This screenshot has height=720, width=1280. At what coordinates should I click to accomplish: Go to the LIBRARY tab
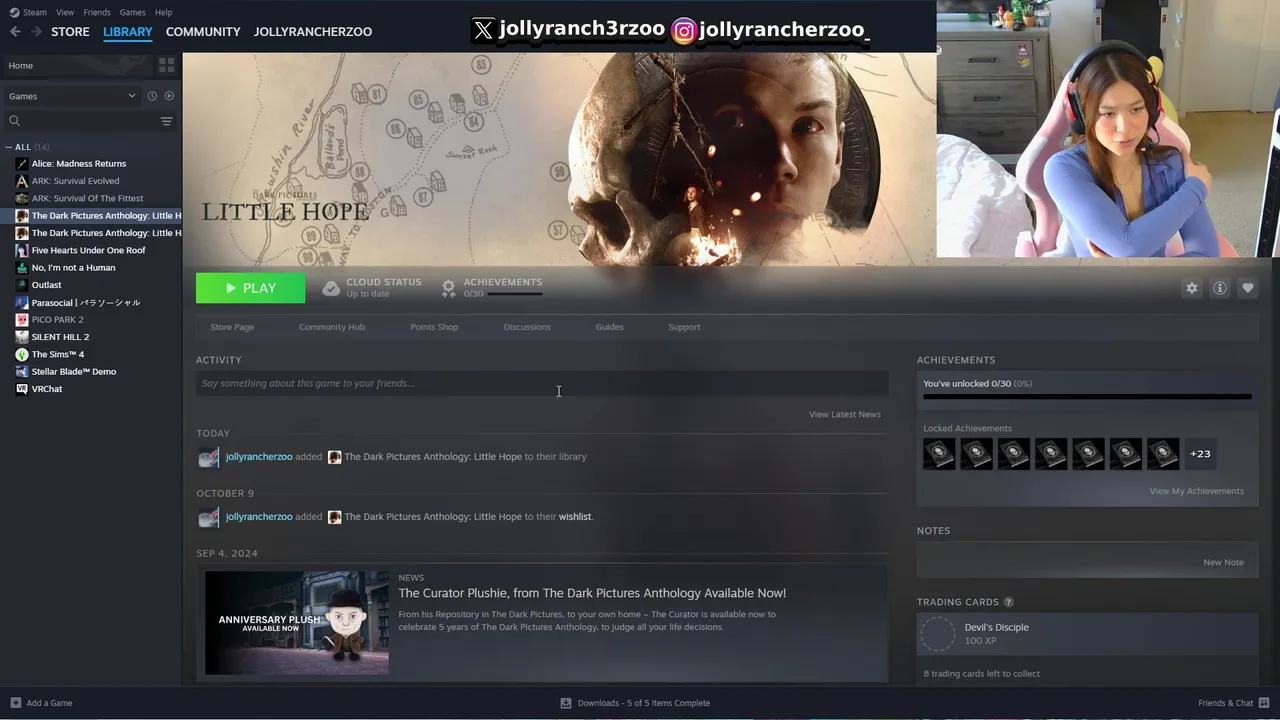pyautogui.click(x=128, y=32)
